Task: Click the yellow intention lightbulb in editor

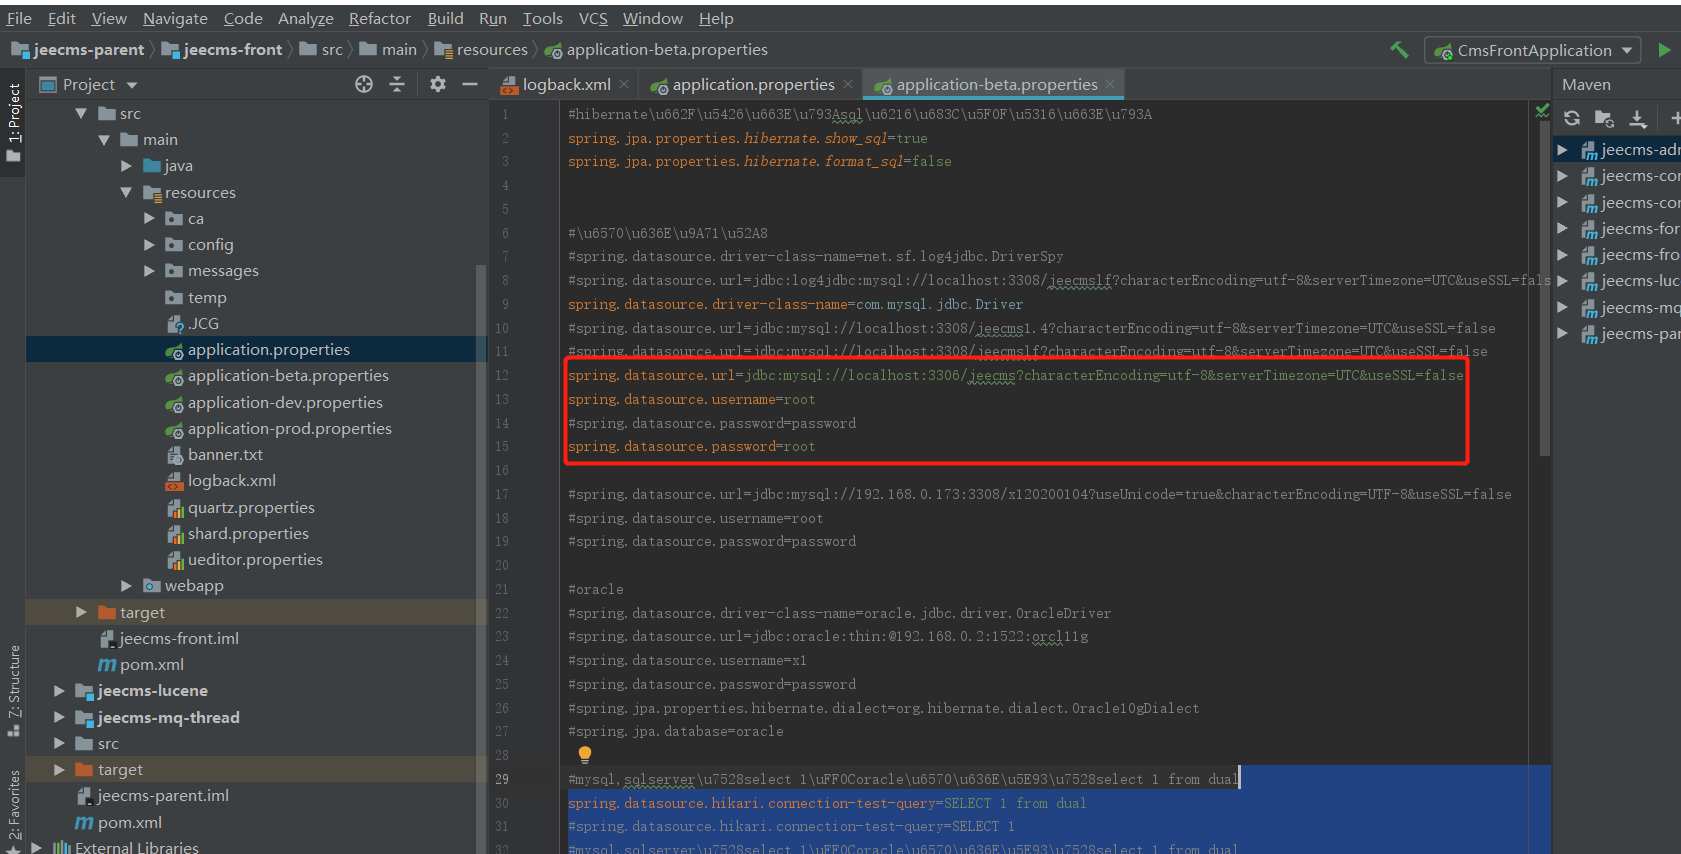Action: click(x=585, y=754)
